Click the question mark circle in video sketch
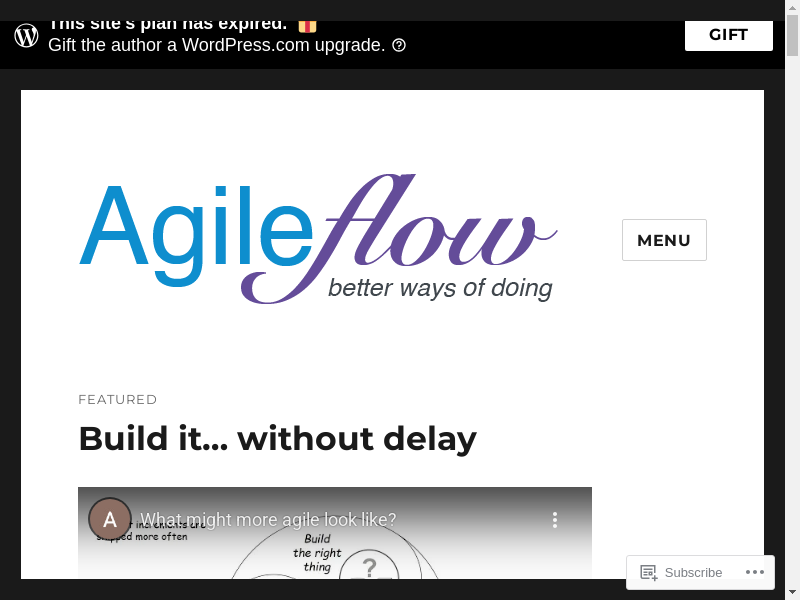 tap(369, 568)
